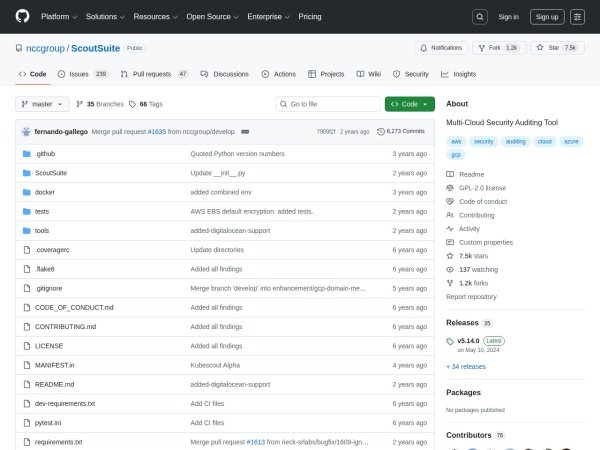The image size is (600, 450).
Task: Click the fork icon on Fork button
Action: (482, 48)
